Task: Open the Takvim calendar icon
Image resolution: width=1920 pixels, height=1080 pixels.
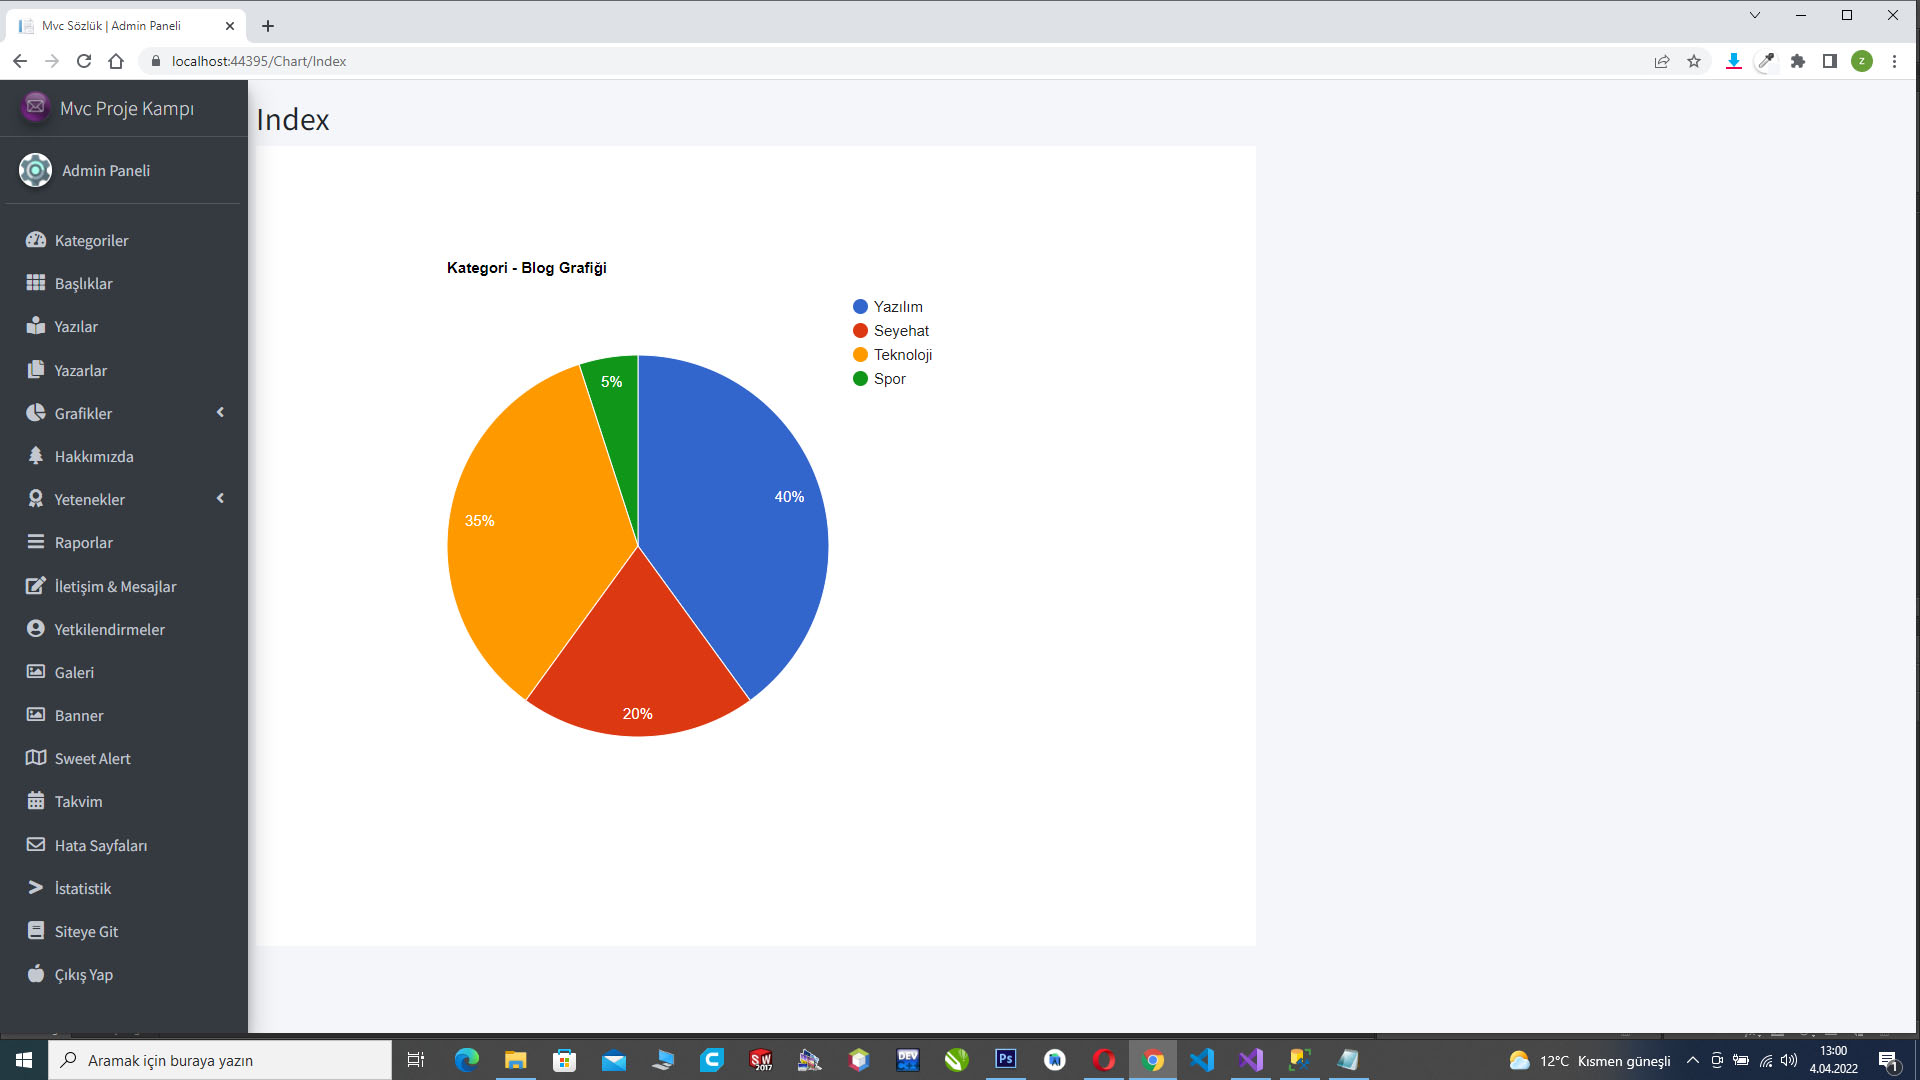Action: 36,801
